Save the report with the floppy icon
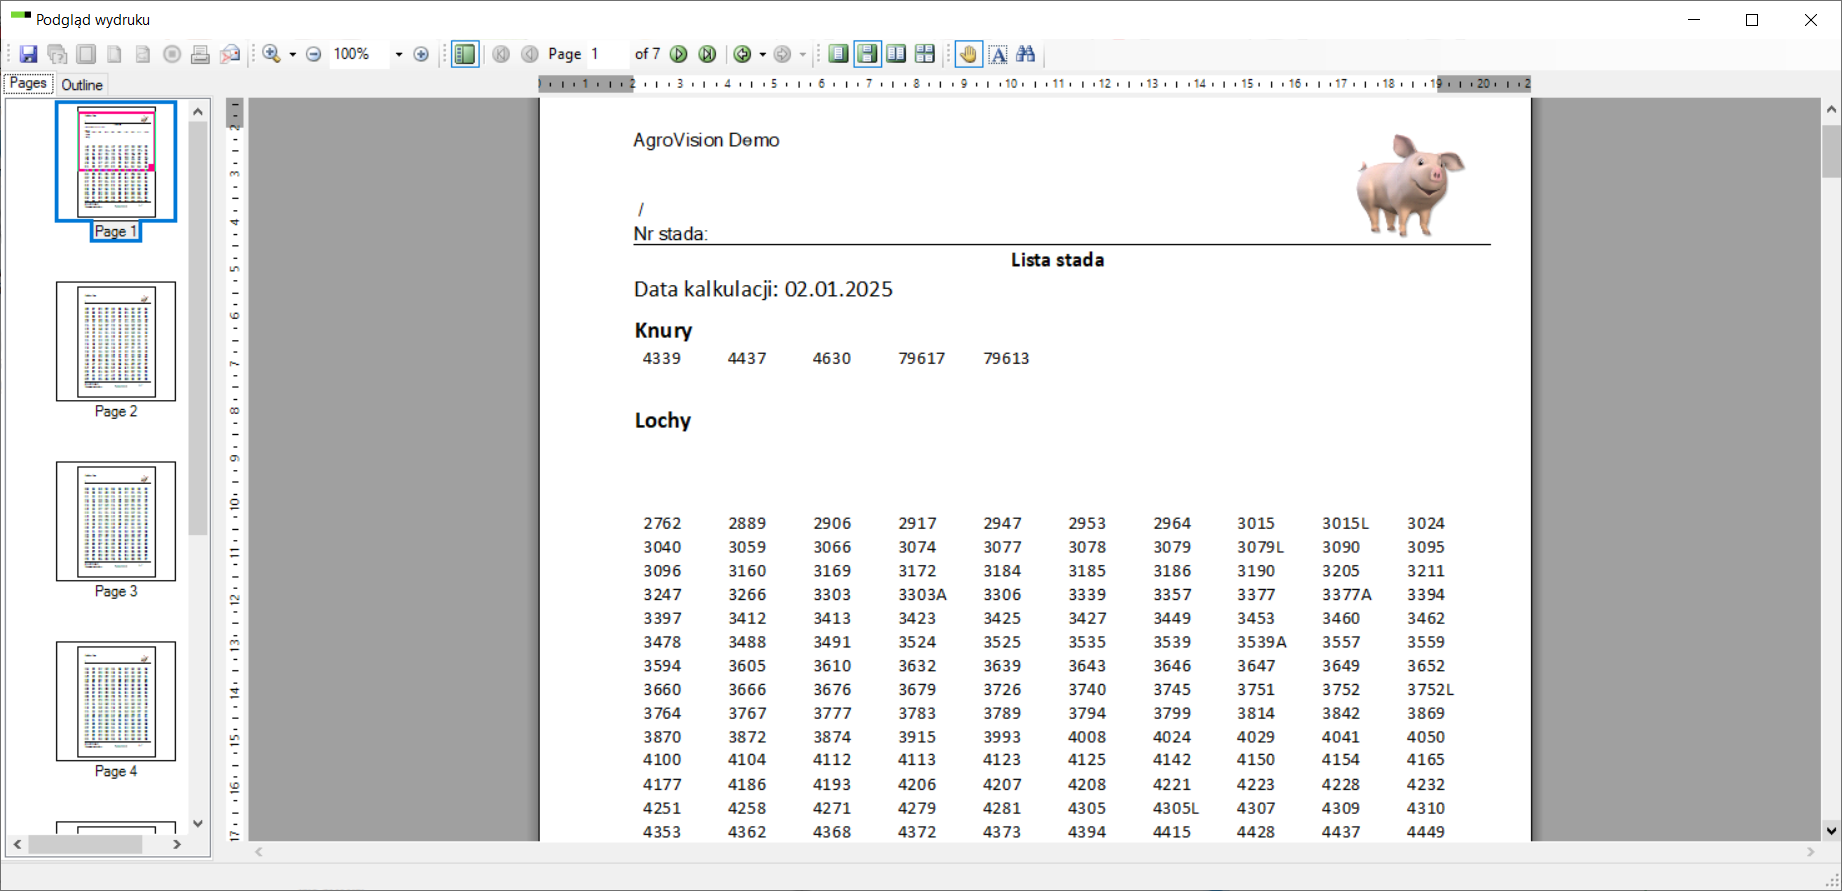The width and height of the screenshot is (1842, 891). click(28, 54)
